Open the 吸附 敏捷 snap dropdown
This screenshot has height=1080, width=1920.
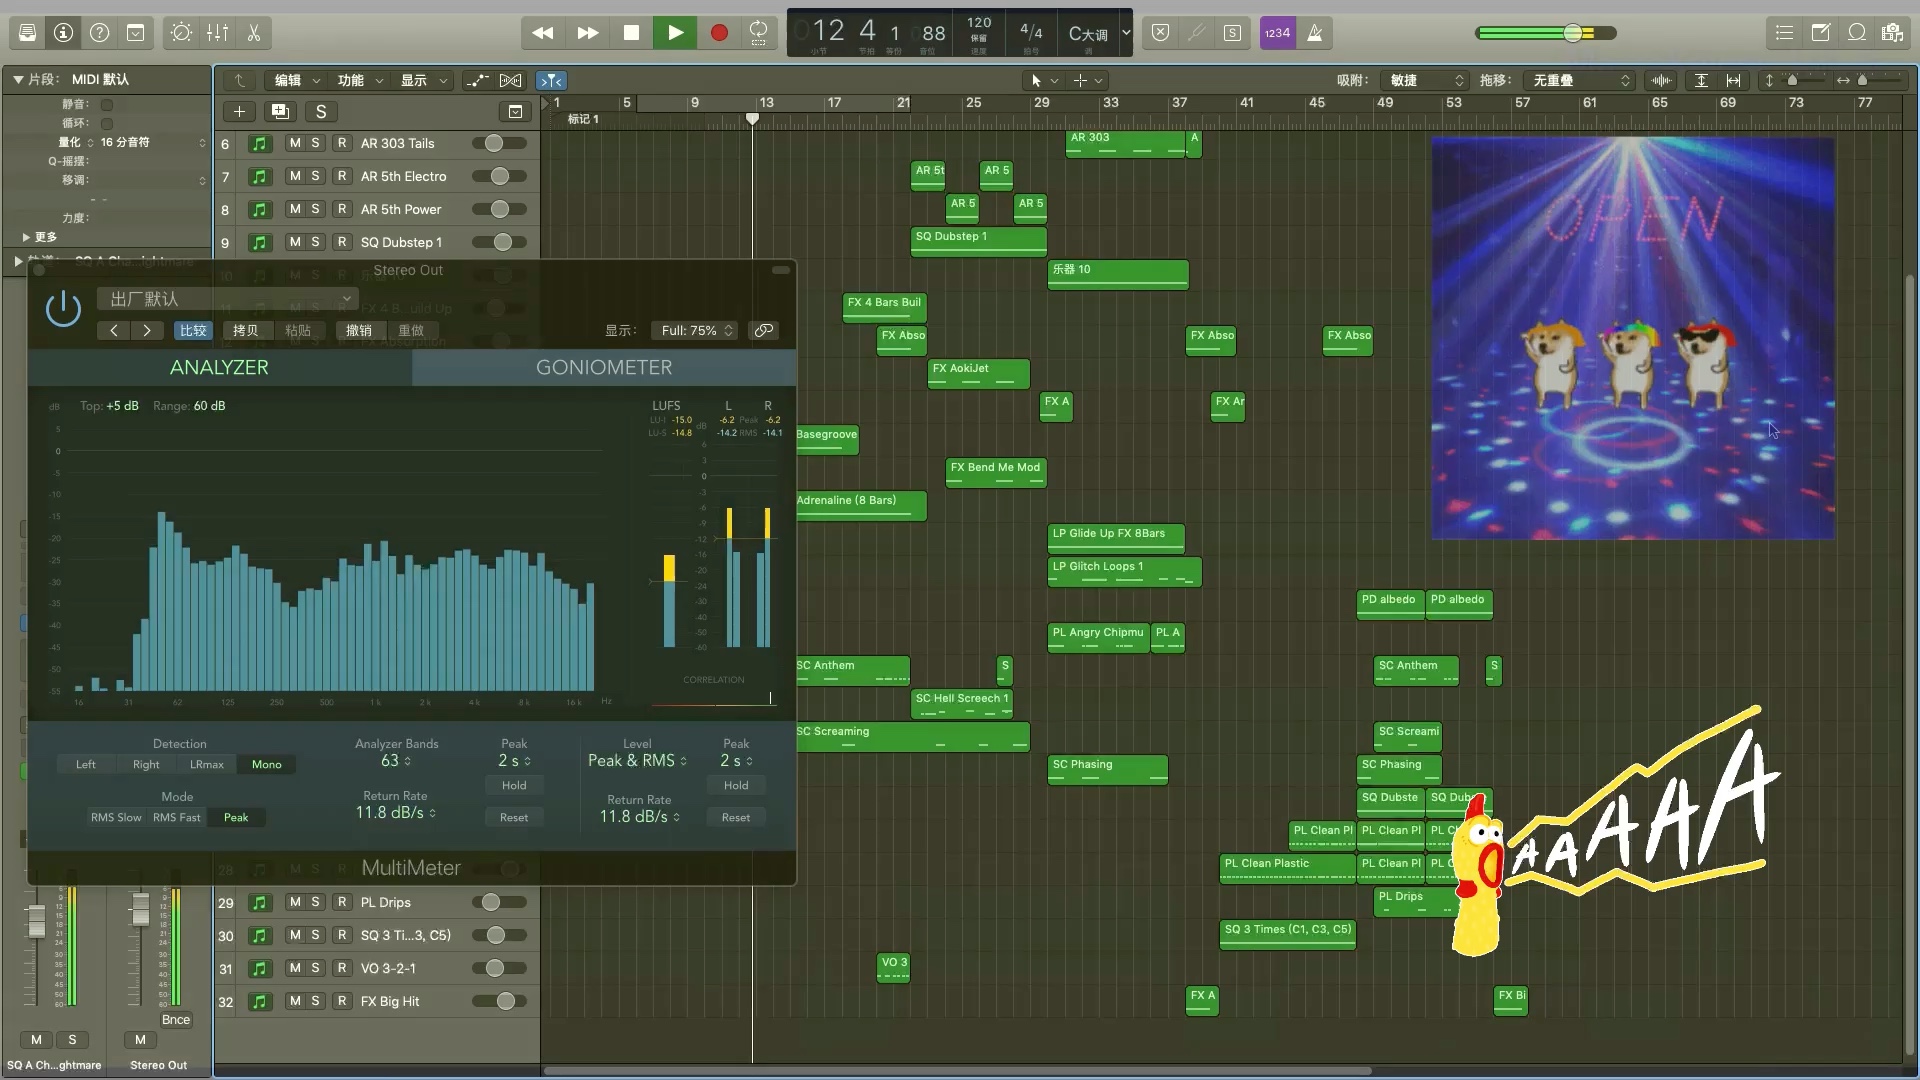(x=1424, y=80)
